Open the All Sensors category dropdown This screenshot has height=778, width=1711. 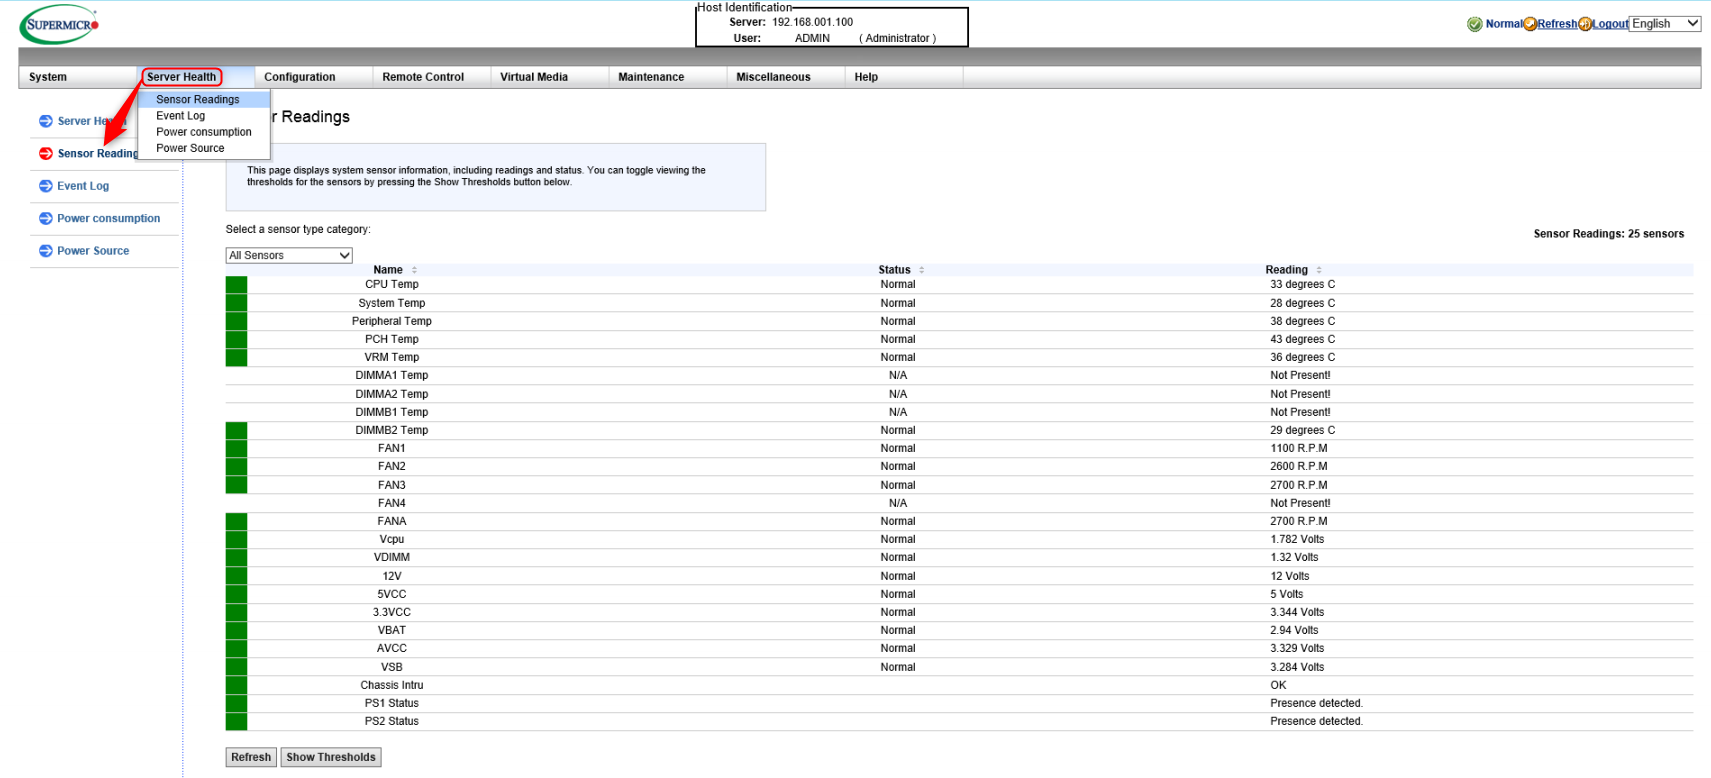tap(289, 256)
